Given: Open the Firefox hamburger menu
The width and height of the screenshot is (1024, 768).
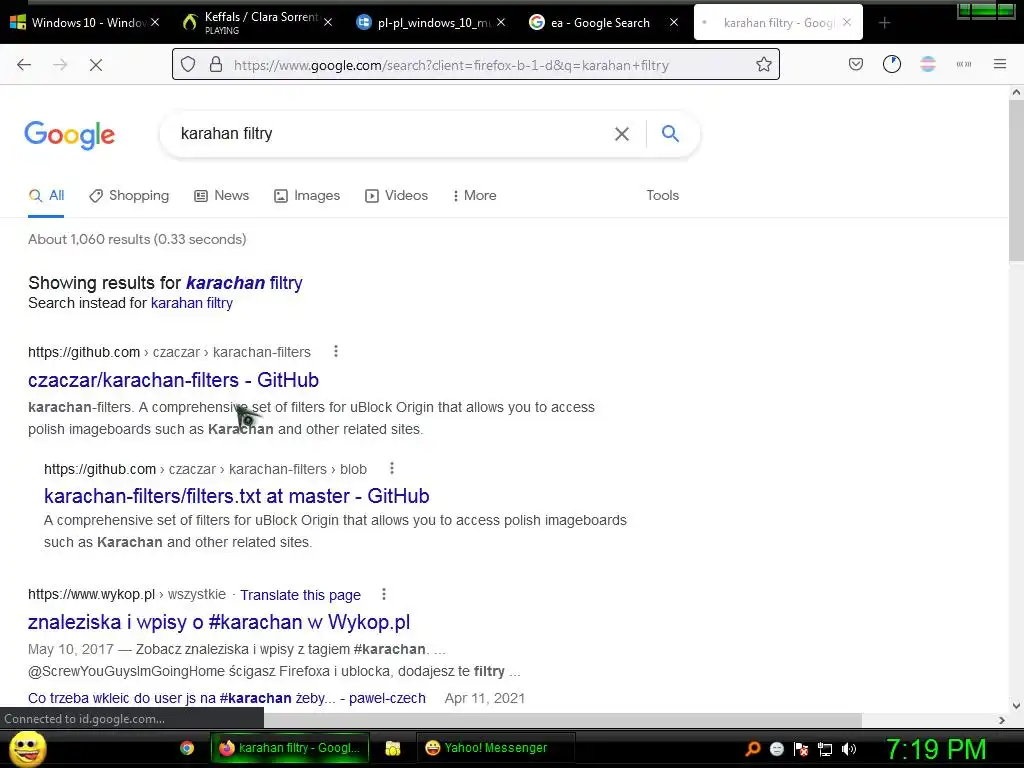Looking at the screenshot, I should click(1000, 64).
